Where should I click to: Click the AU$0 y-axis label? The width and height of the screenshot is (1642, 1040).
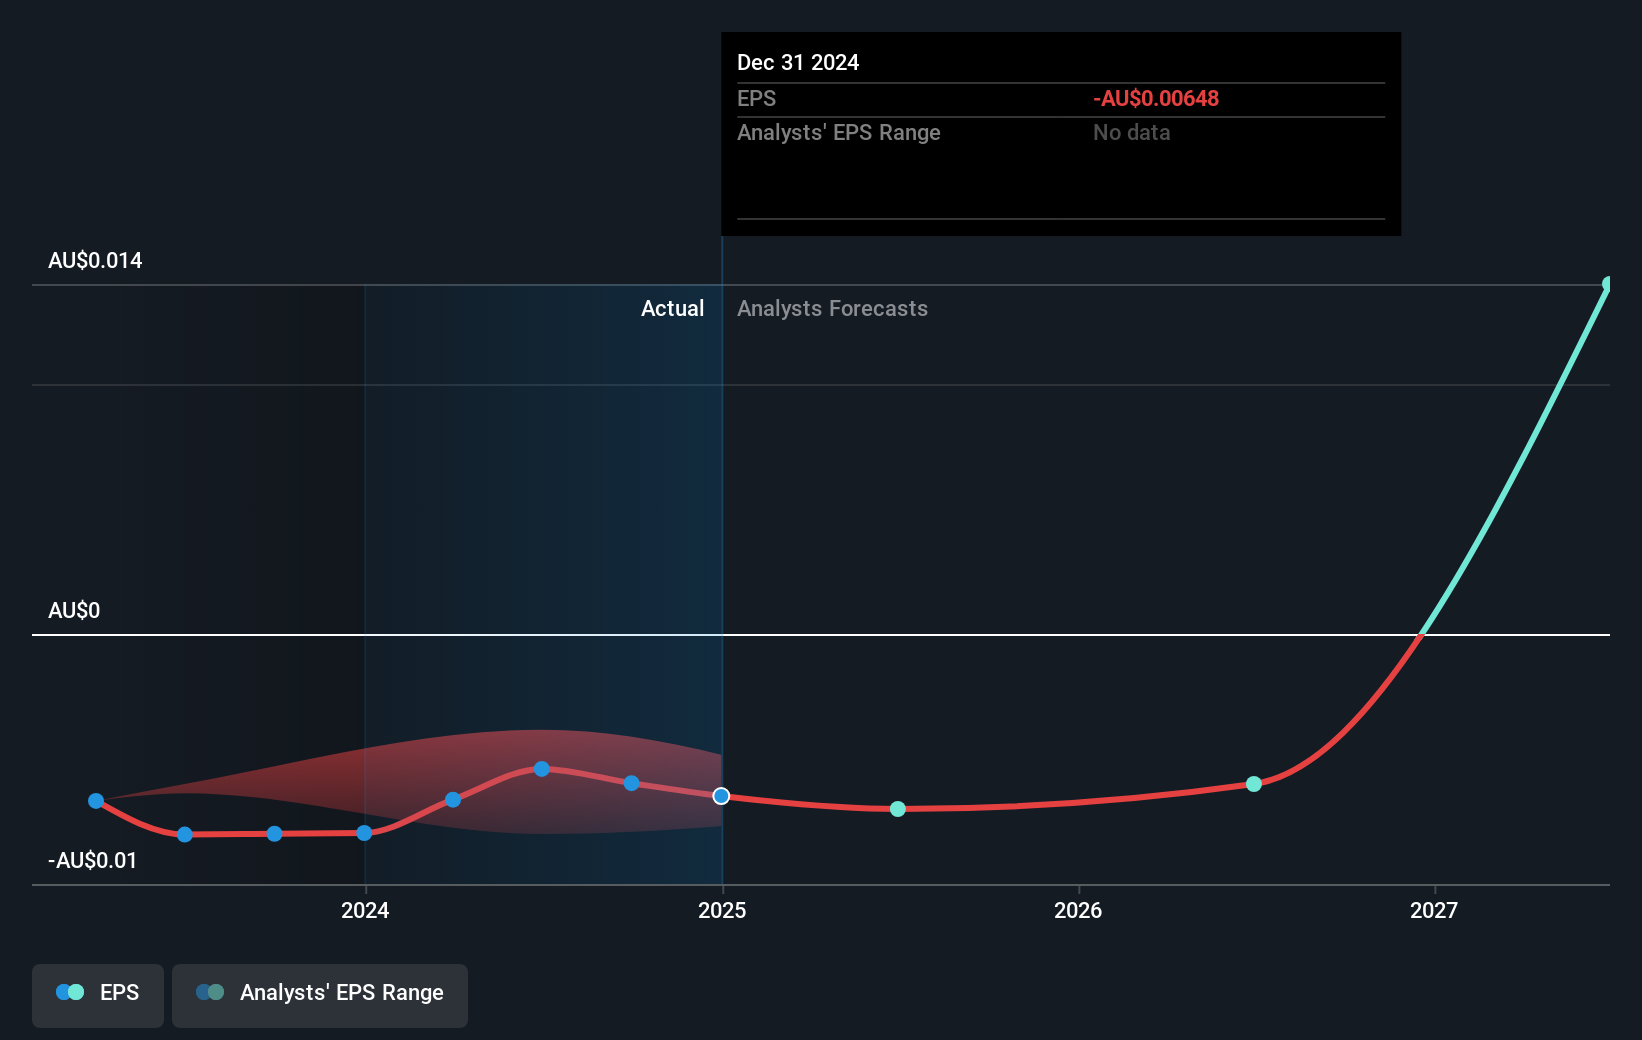coord(74,611)
